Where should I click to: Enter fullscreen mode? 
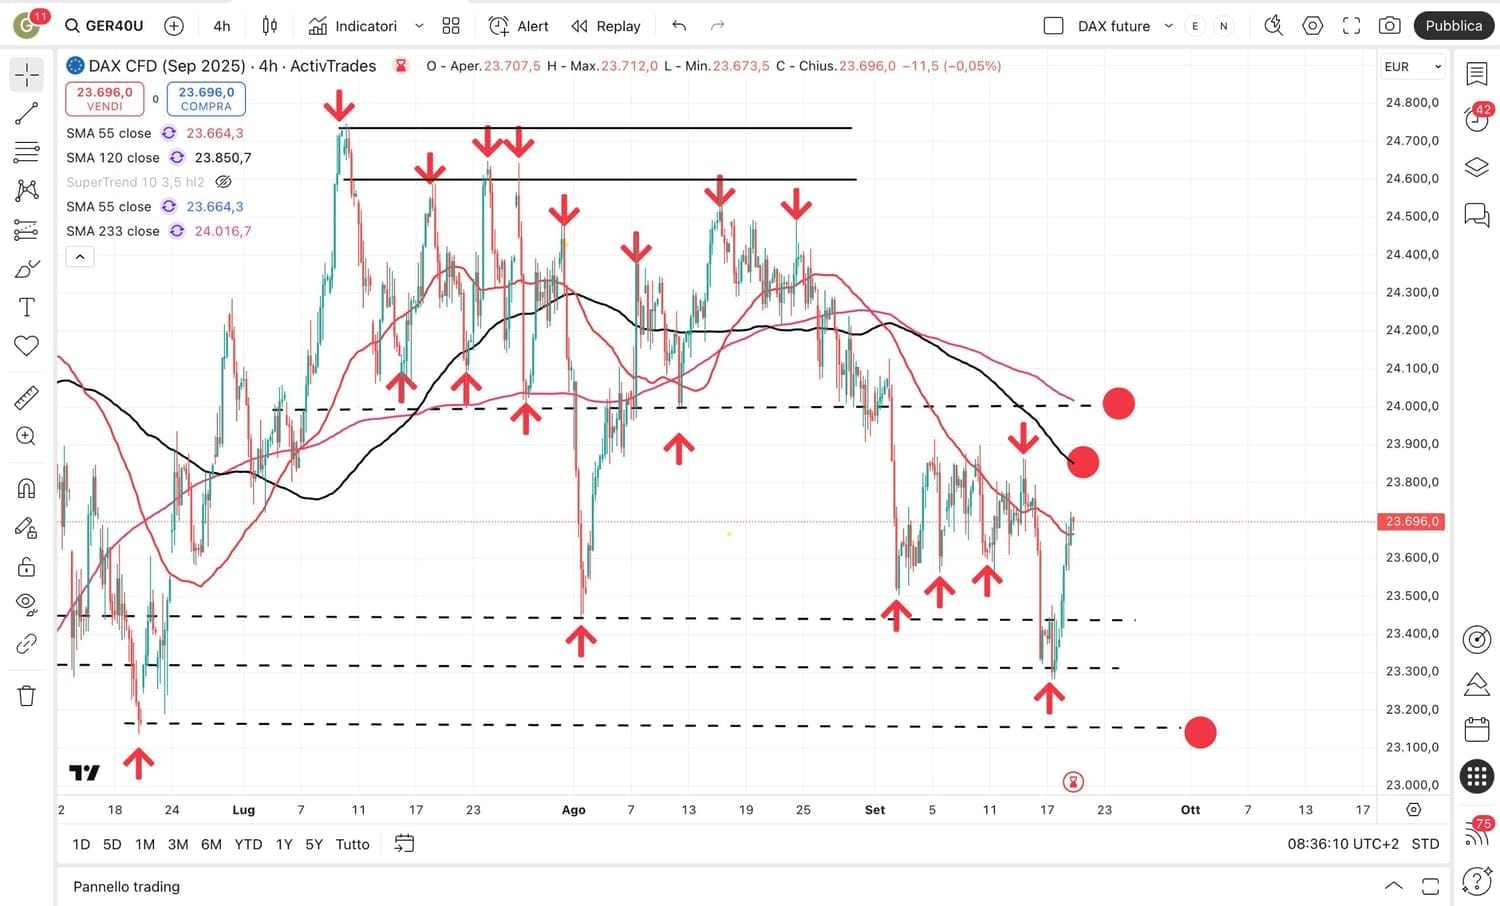[1351, 26]
